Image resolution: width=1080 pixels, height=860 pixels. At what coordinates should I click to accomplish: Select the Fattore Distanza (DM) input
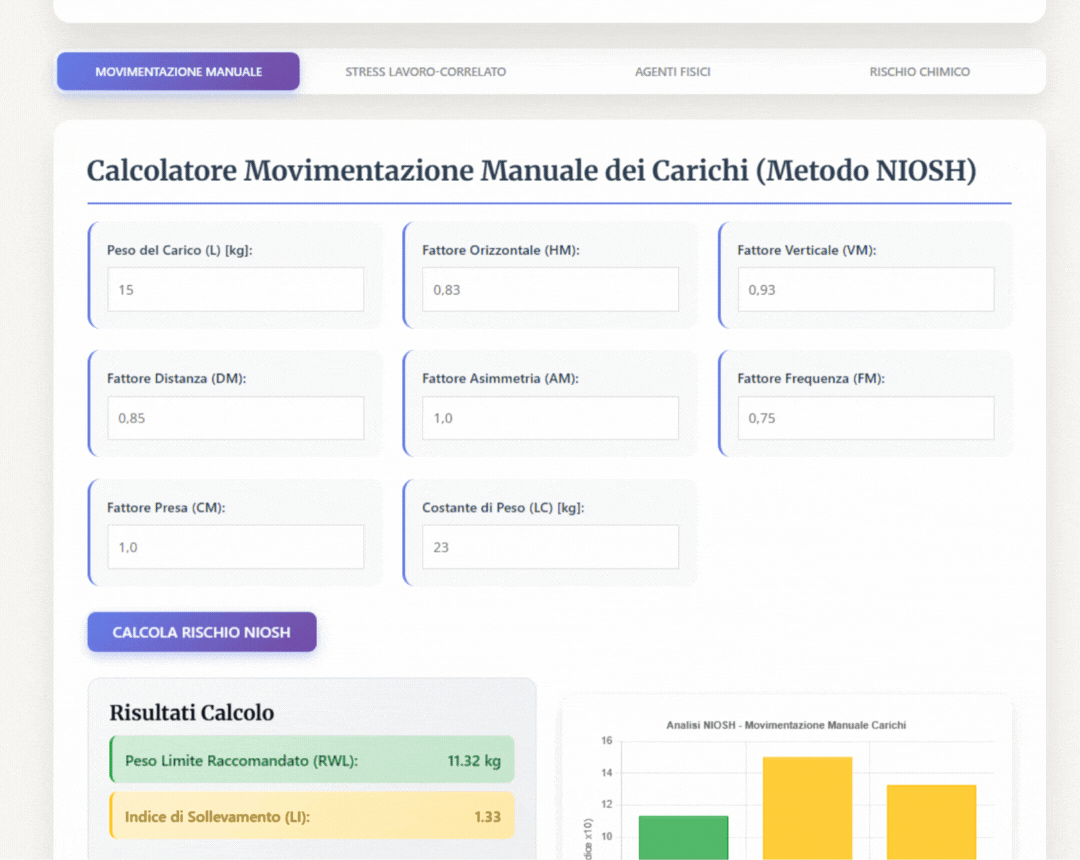[236, 418]
